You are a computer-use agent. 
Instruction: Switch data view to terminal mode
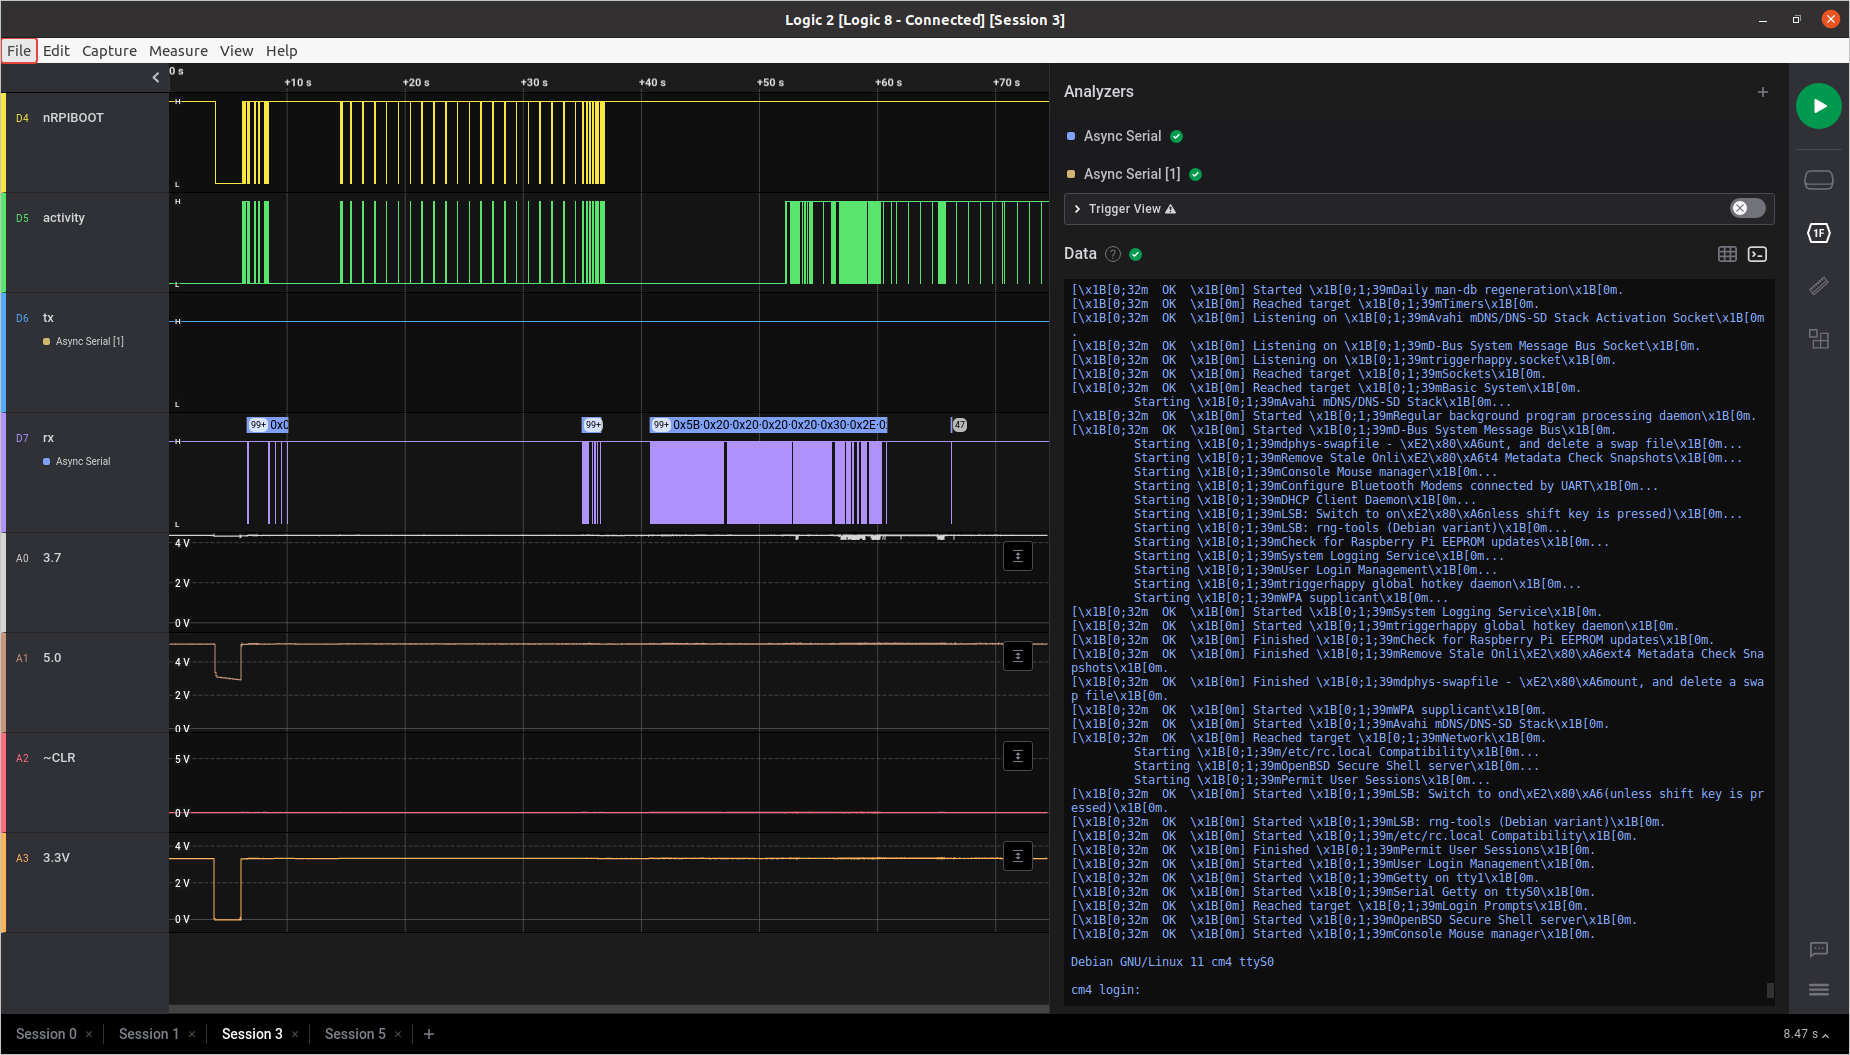tap(1757, 254)
